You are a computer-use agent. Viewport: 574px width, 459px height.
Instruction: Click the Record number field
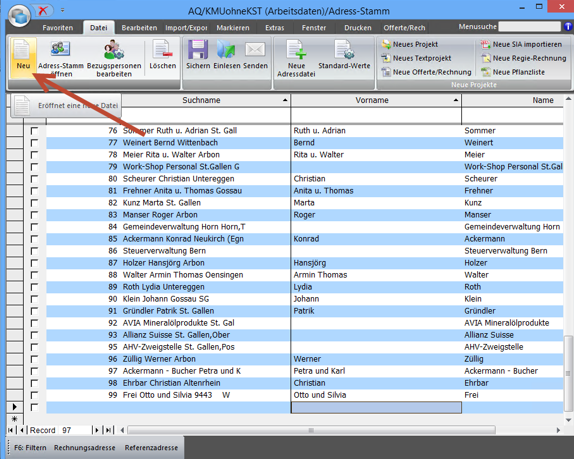tap(75, 430)
